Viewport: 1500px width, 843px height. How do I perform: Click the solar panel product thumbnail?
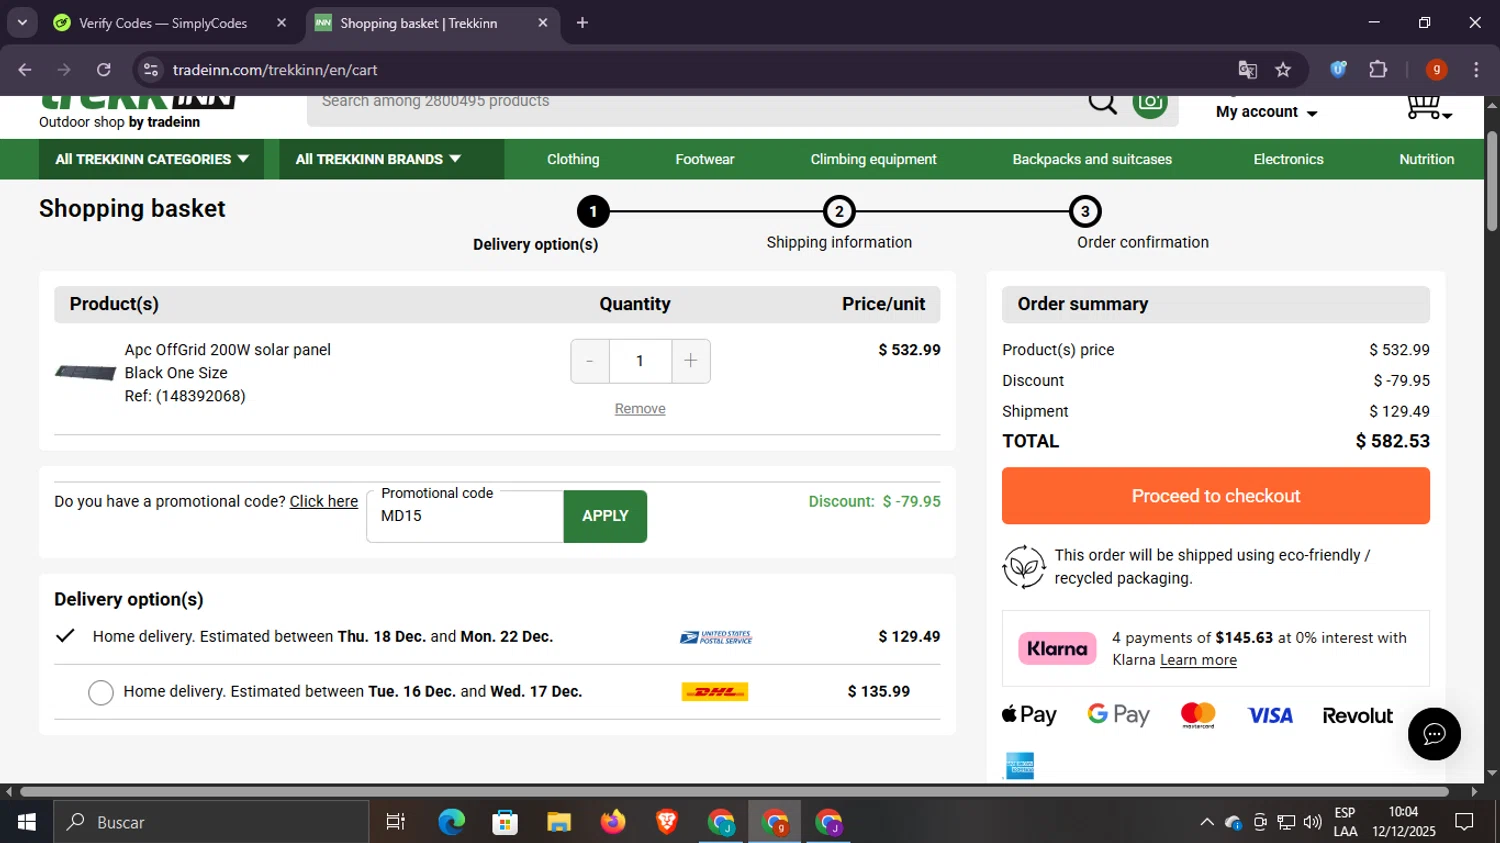(x=85, y=373)
